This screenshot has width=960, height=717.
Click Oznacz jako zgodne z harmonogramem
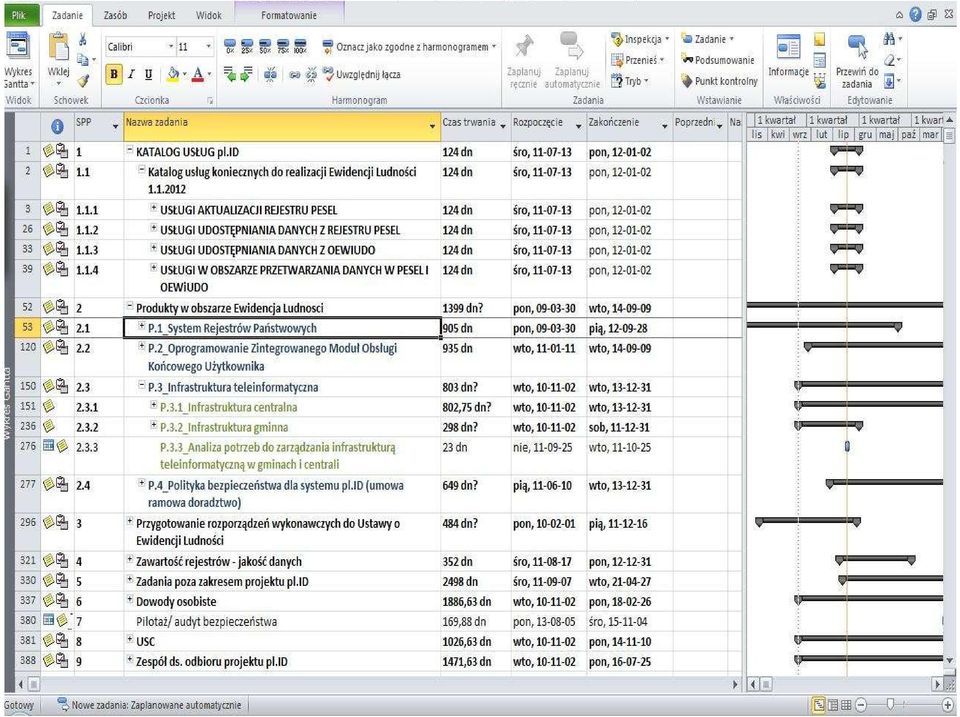click(x=408, y=47)
